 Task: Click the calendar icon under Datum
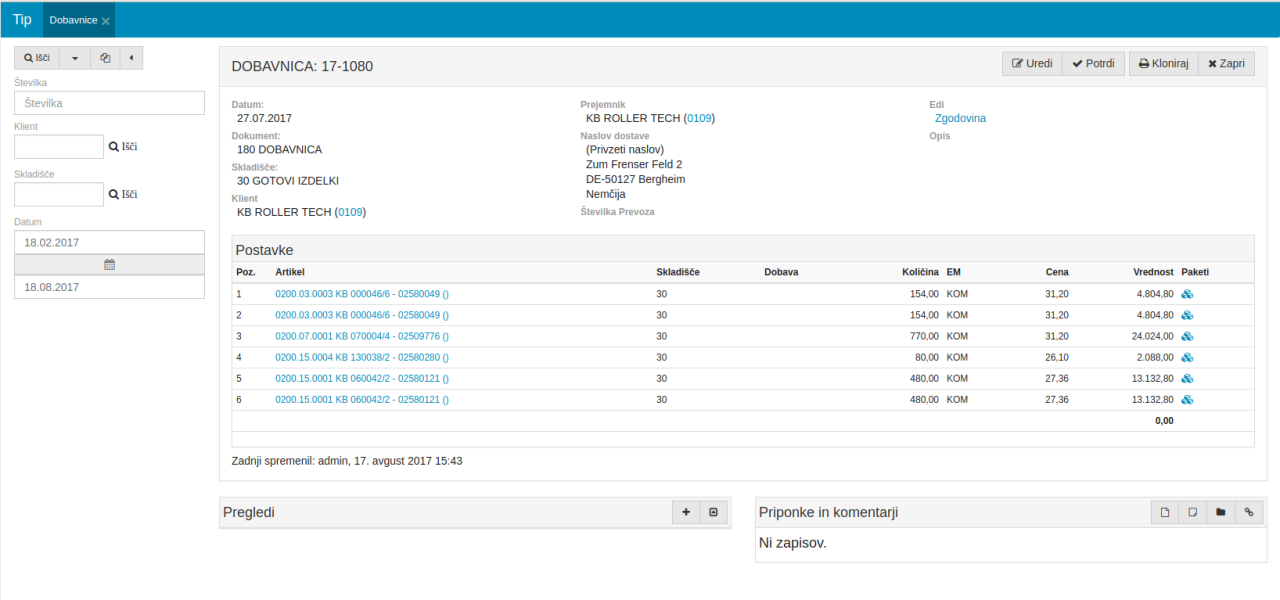click(110, 265)
